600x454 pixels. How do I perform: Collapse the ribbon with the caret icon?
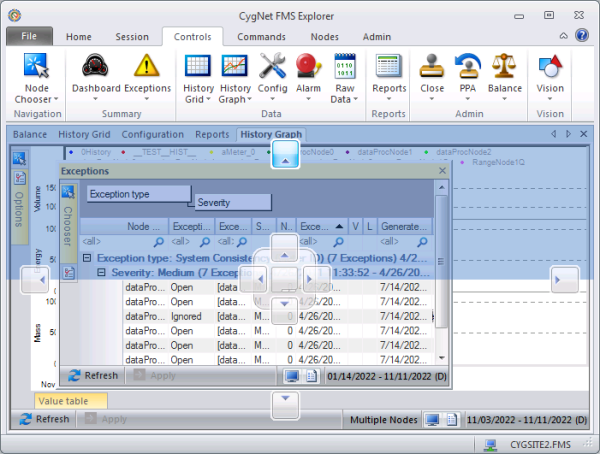pyautogui.click(x=564, y=36)
